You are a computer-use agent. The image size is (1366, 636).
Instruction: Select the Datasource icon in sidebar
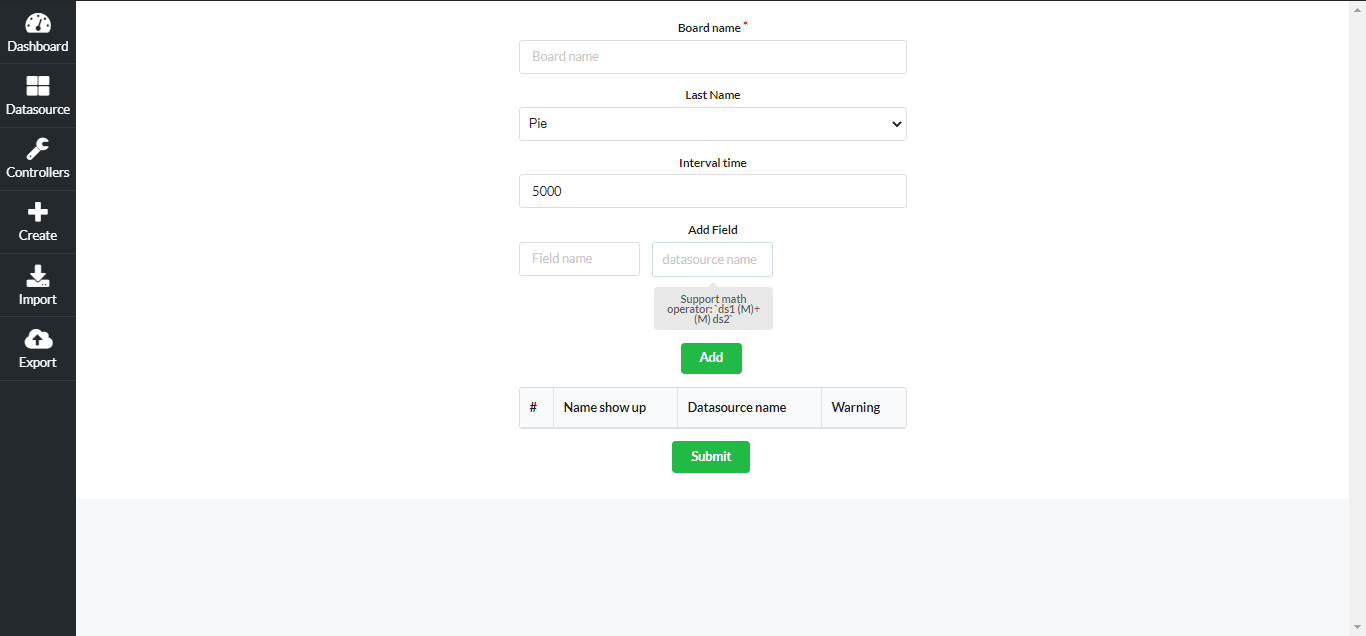37,95
